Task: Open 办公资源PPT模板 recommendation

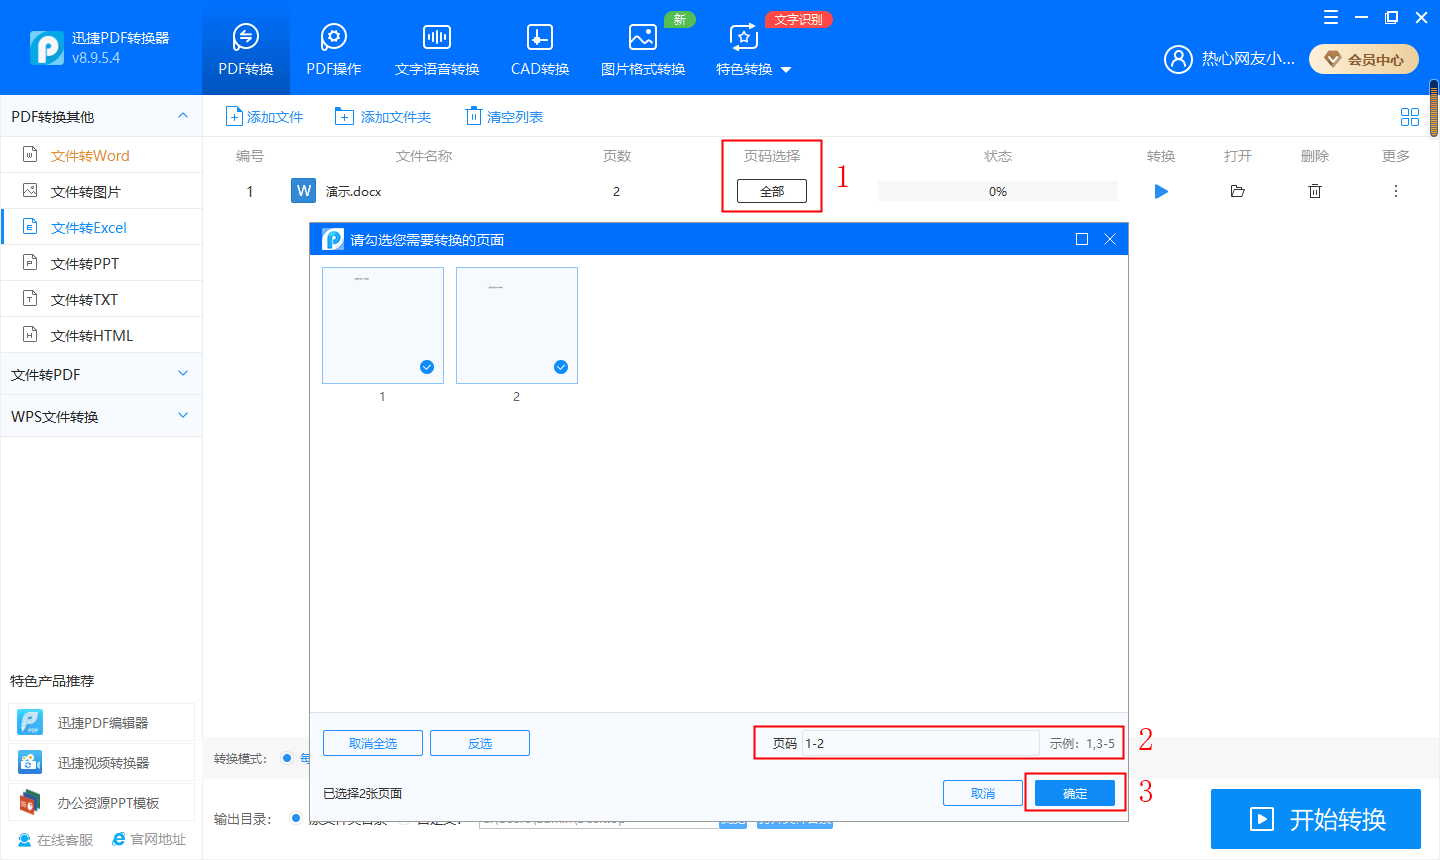Action: (101, 802)
